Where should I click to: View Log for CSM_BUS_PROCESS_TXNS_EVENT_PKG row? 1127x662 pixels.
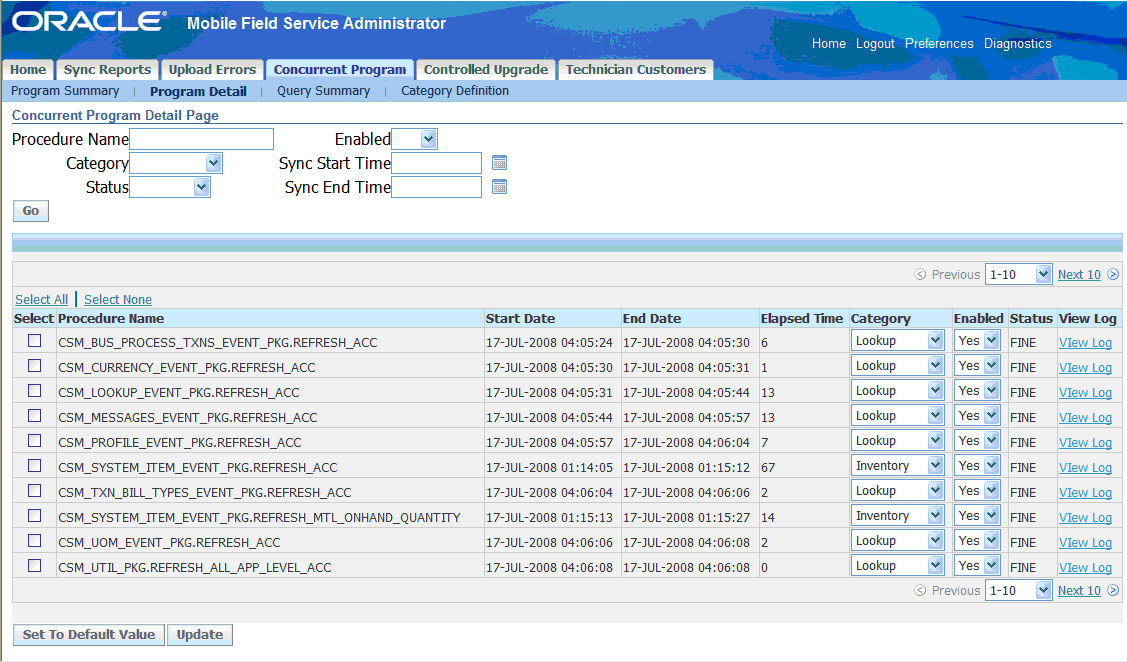1085,343
